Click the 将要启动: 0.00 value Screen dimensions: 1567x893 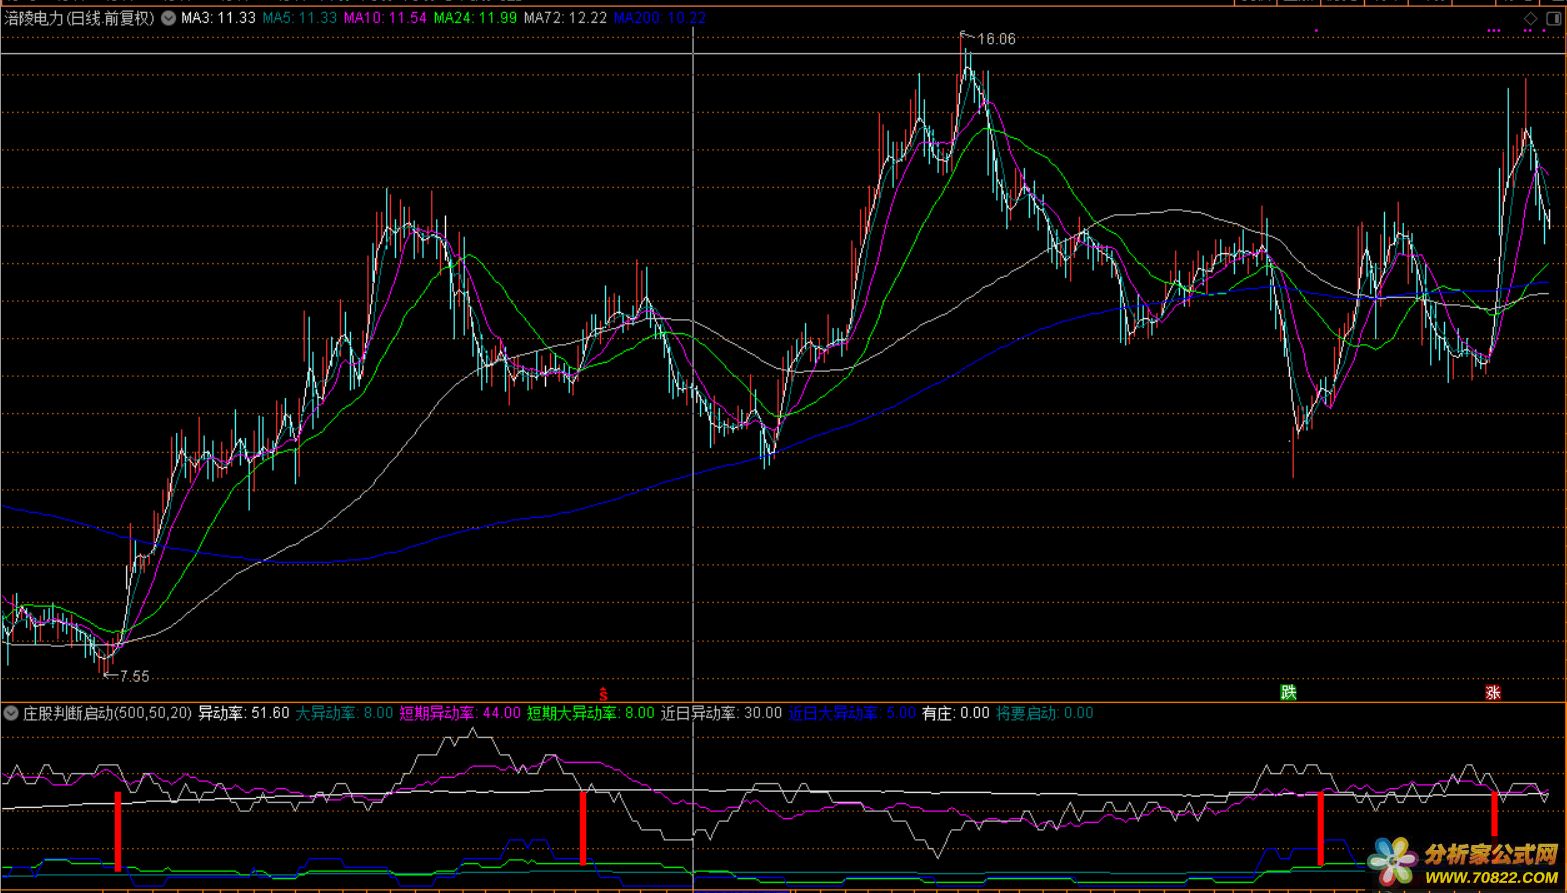[x=1044, y=713]
